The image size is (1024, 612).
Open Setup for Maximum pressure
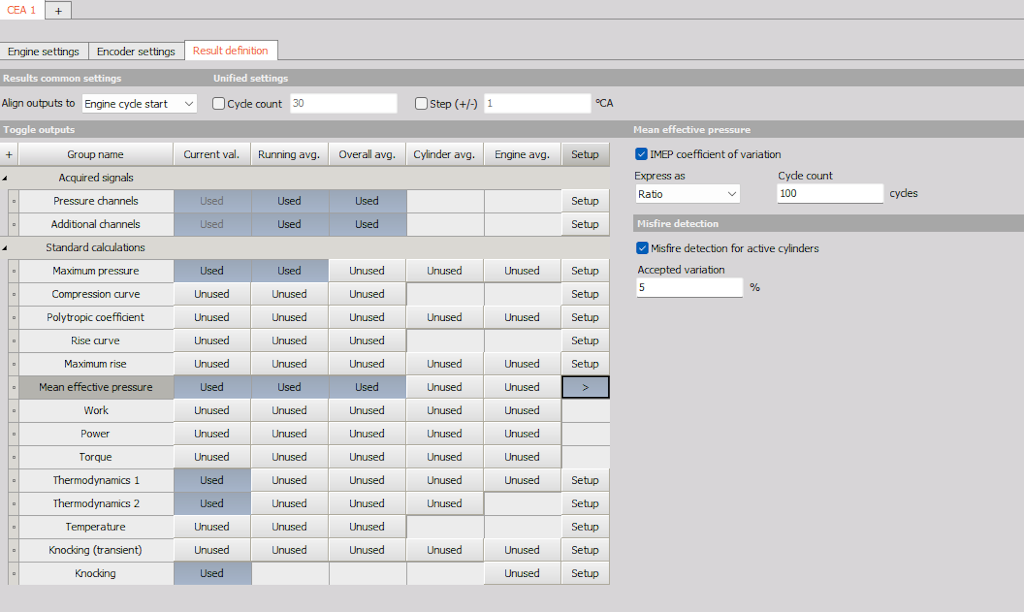click(x=585, y=271)
